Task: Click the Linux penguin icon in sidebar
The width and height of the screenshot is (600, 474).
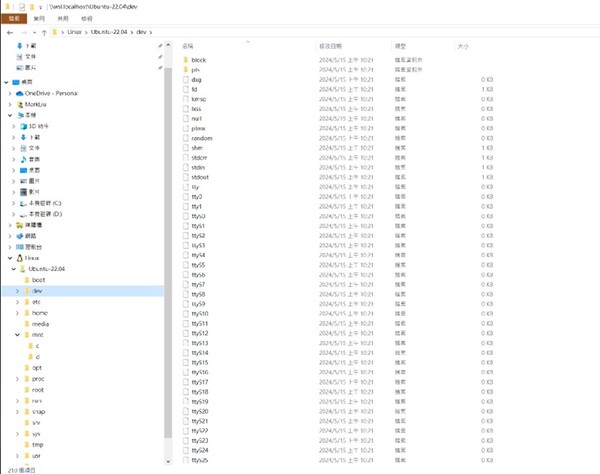Action: pyautogui.click(x=20, y=257)
